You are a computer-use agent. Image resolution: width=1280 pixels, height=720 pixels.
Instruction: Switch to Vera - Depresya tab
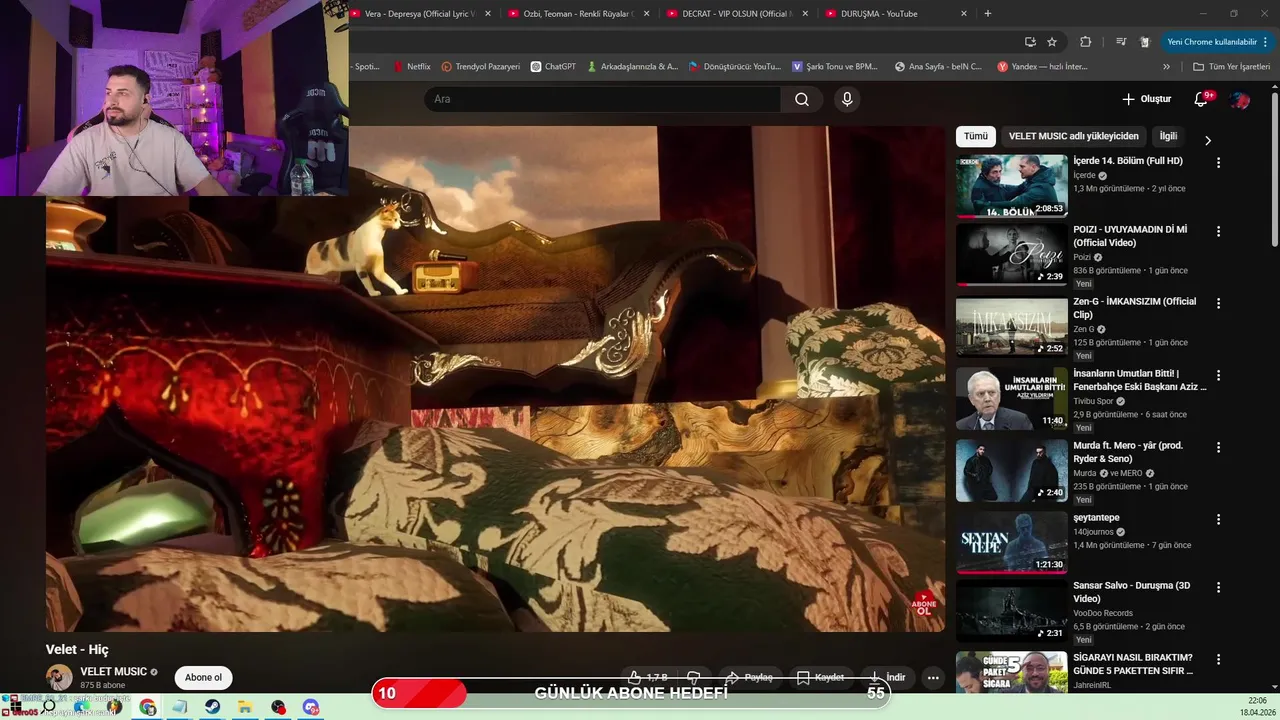pyautogui.click(x=418, y=14)
